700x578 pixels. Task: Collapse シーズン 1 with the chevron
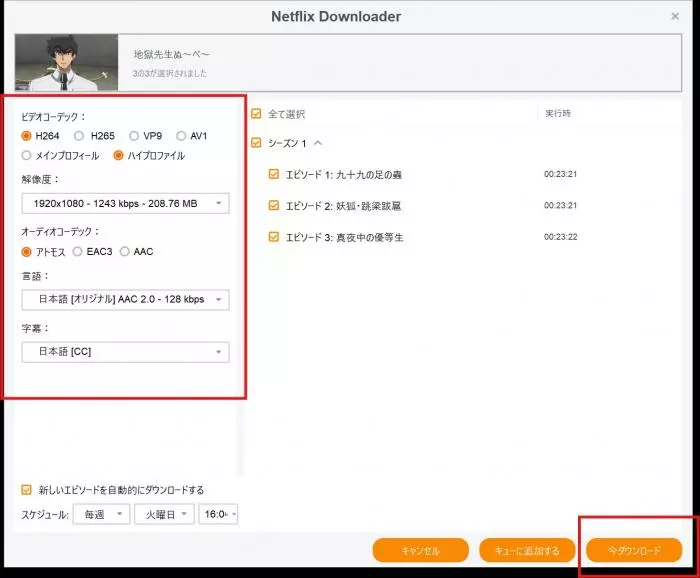[x=318, y=143]
